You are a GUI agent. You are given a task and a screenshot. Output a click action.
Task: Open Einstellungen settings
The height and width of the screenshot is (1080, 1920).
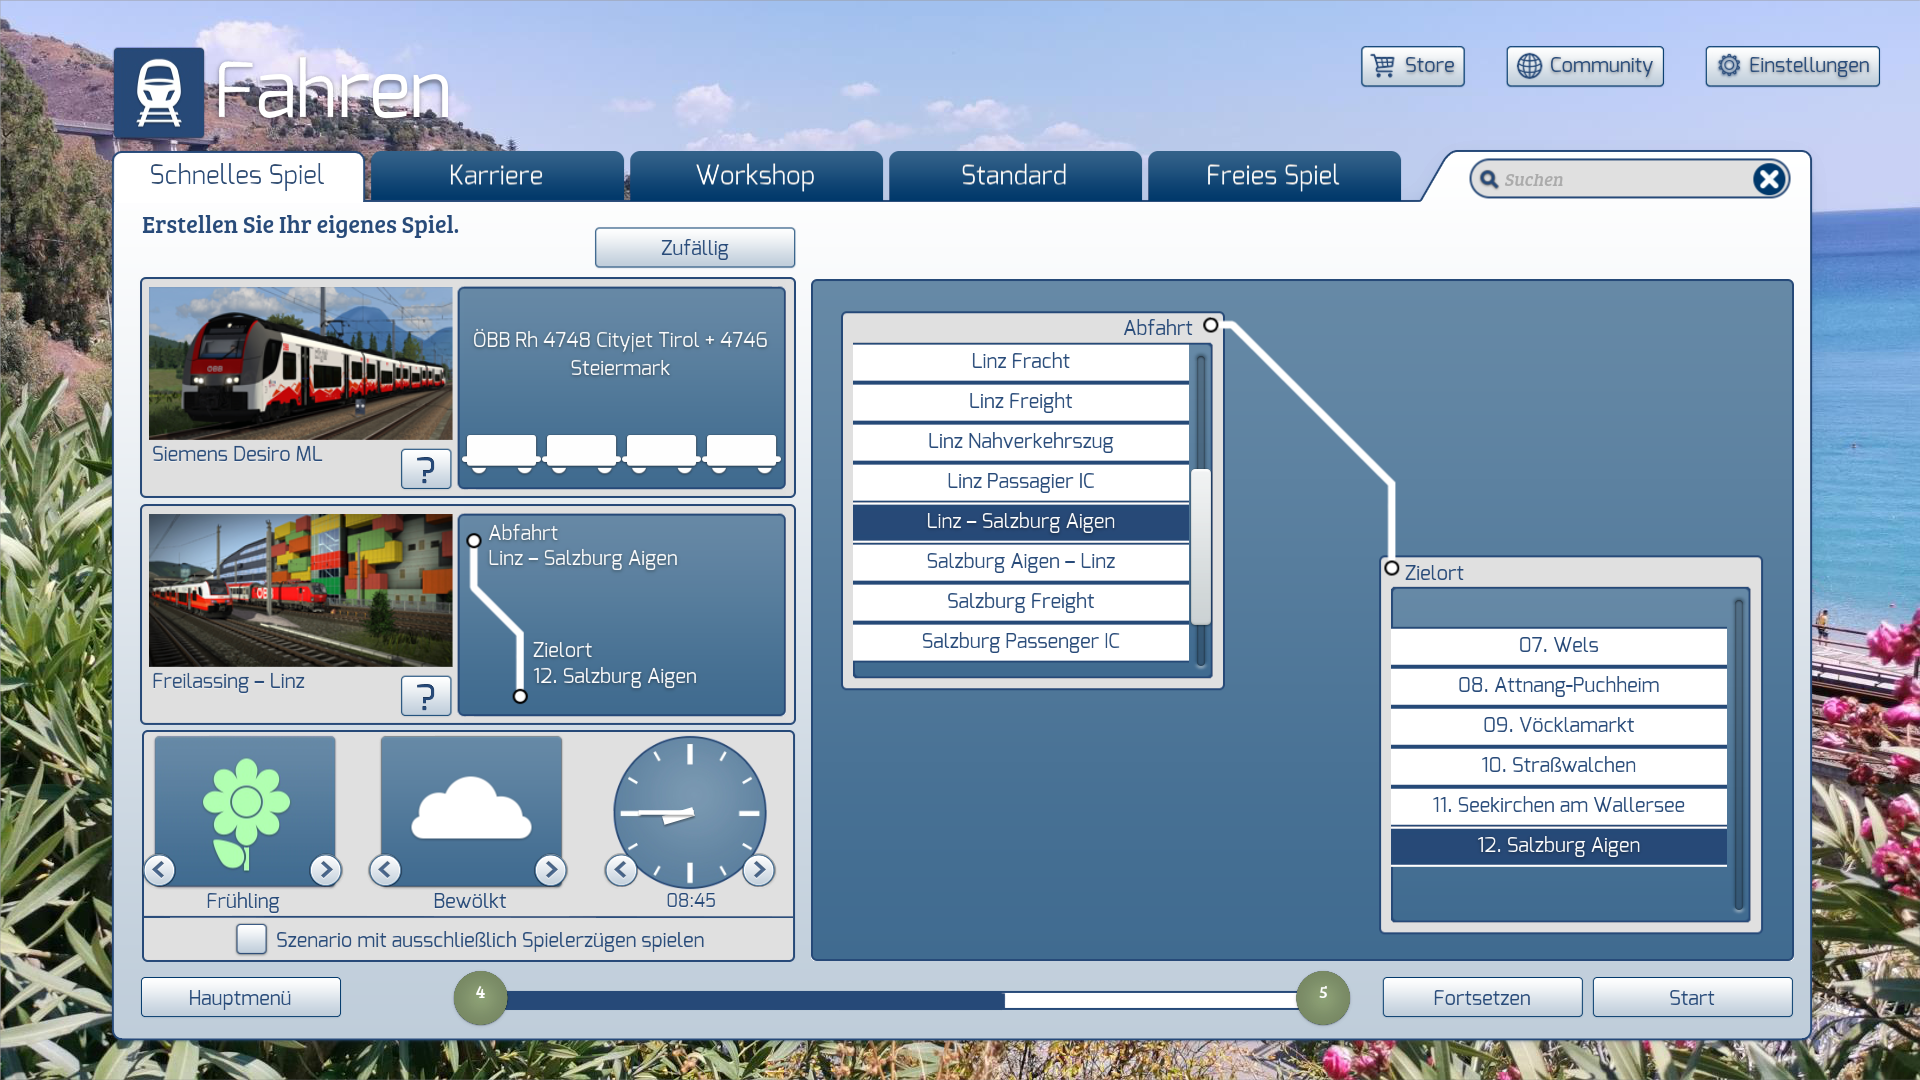[1792, 66]
